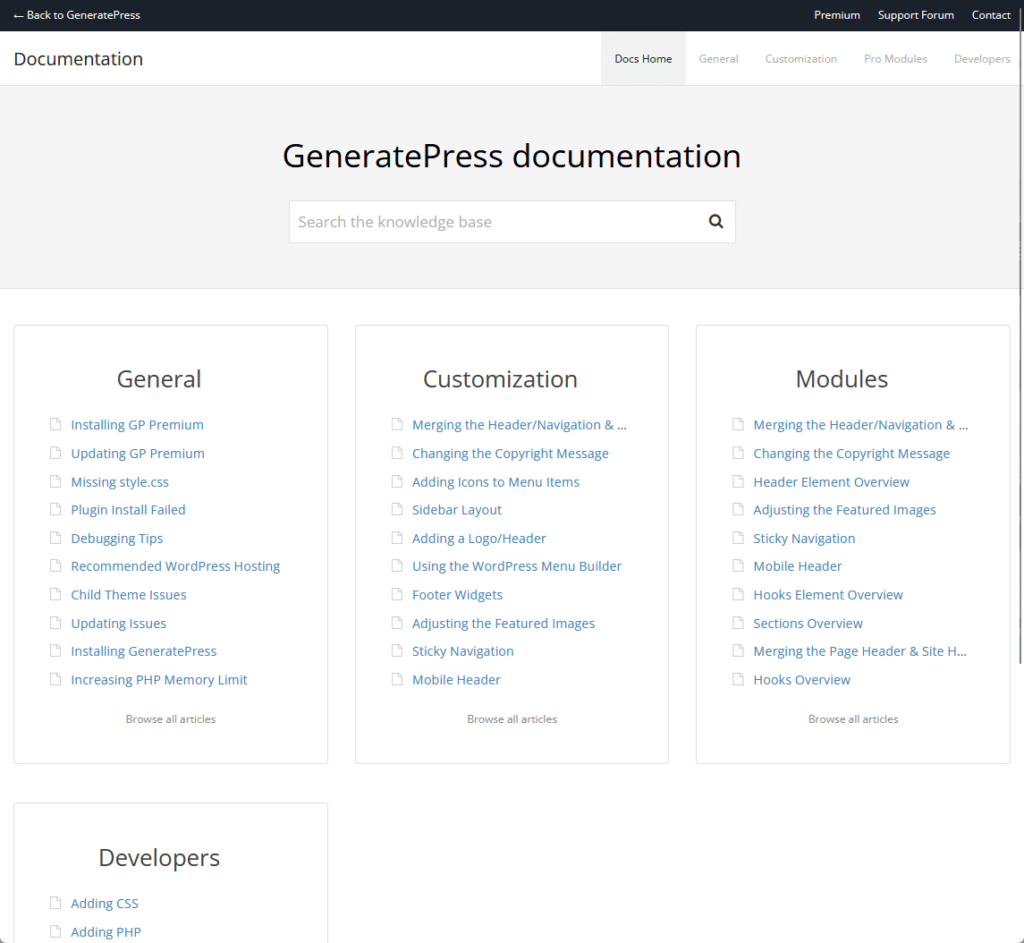Click document icon beside Debugging Tips
This screenshot has height=943, width=1024.
point(56,538)
